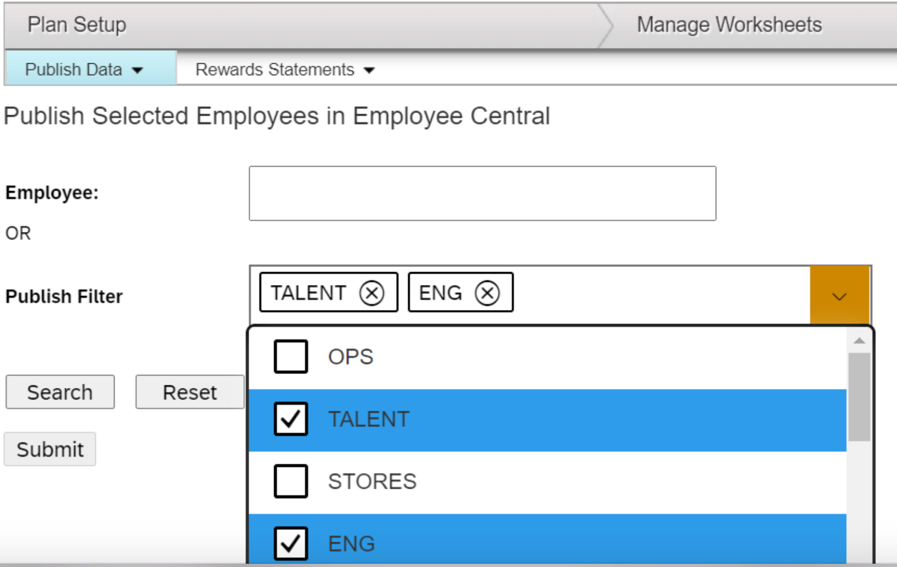897x567 pixels.
Task: Check the OPS checkbox
Action: tap(291, 357)
